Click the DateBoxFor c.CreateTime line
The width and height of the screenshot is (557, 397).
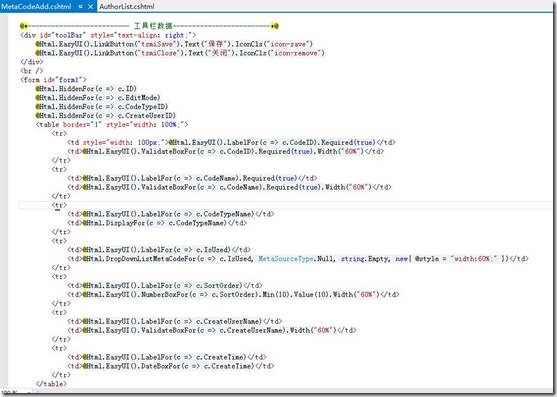click(x=171, y=366)
